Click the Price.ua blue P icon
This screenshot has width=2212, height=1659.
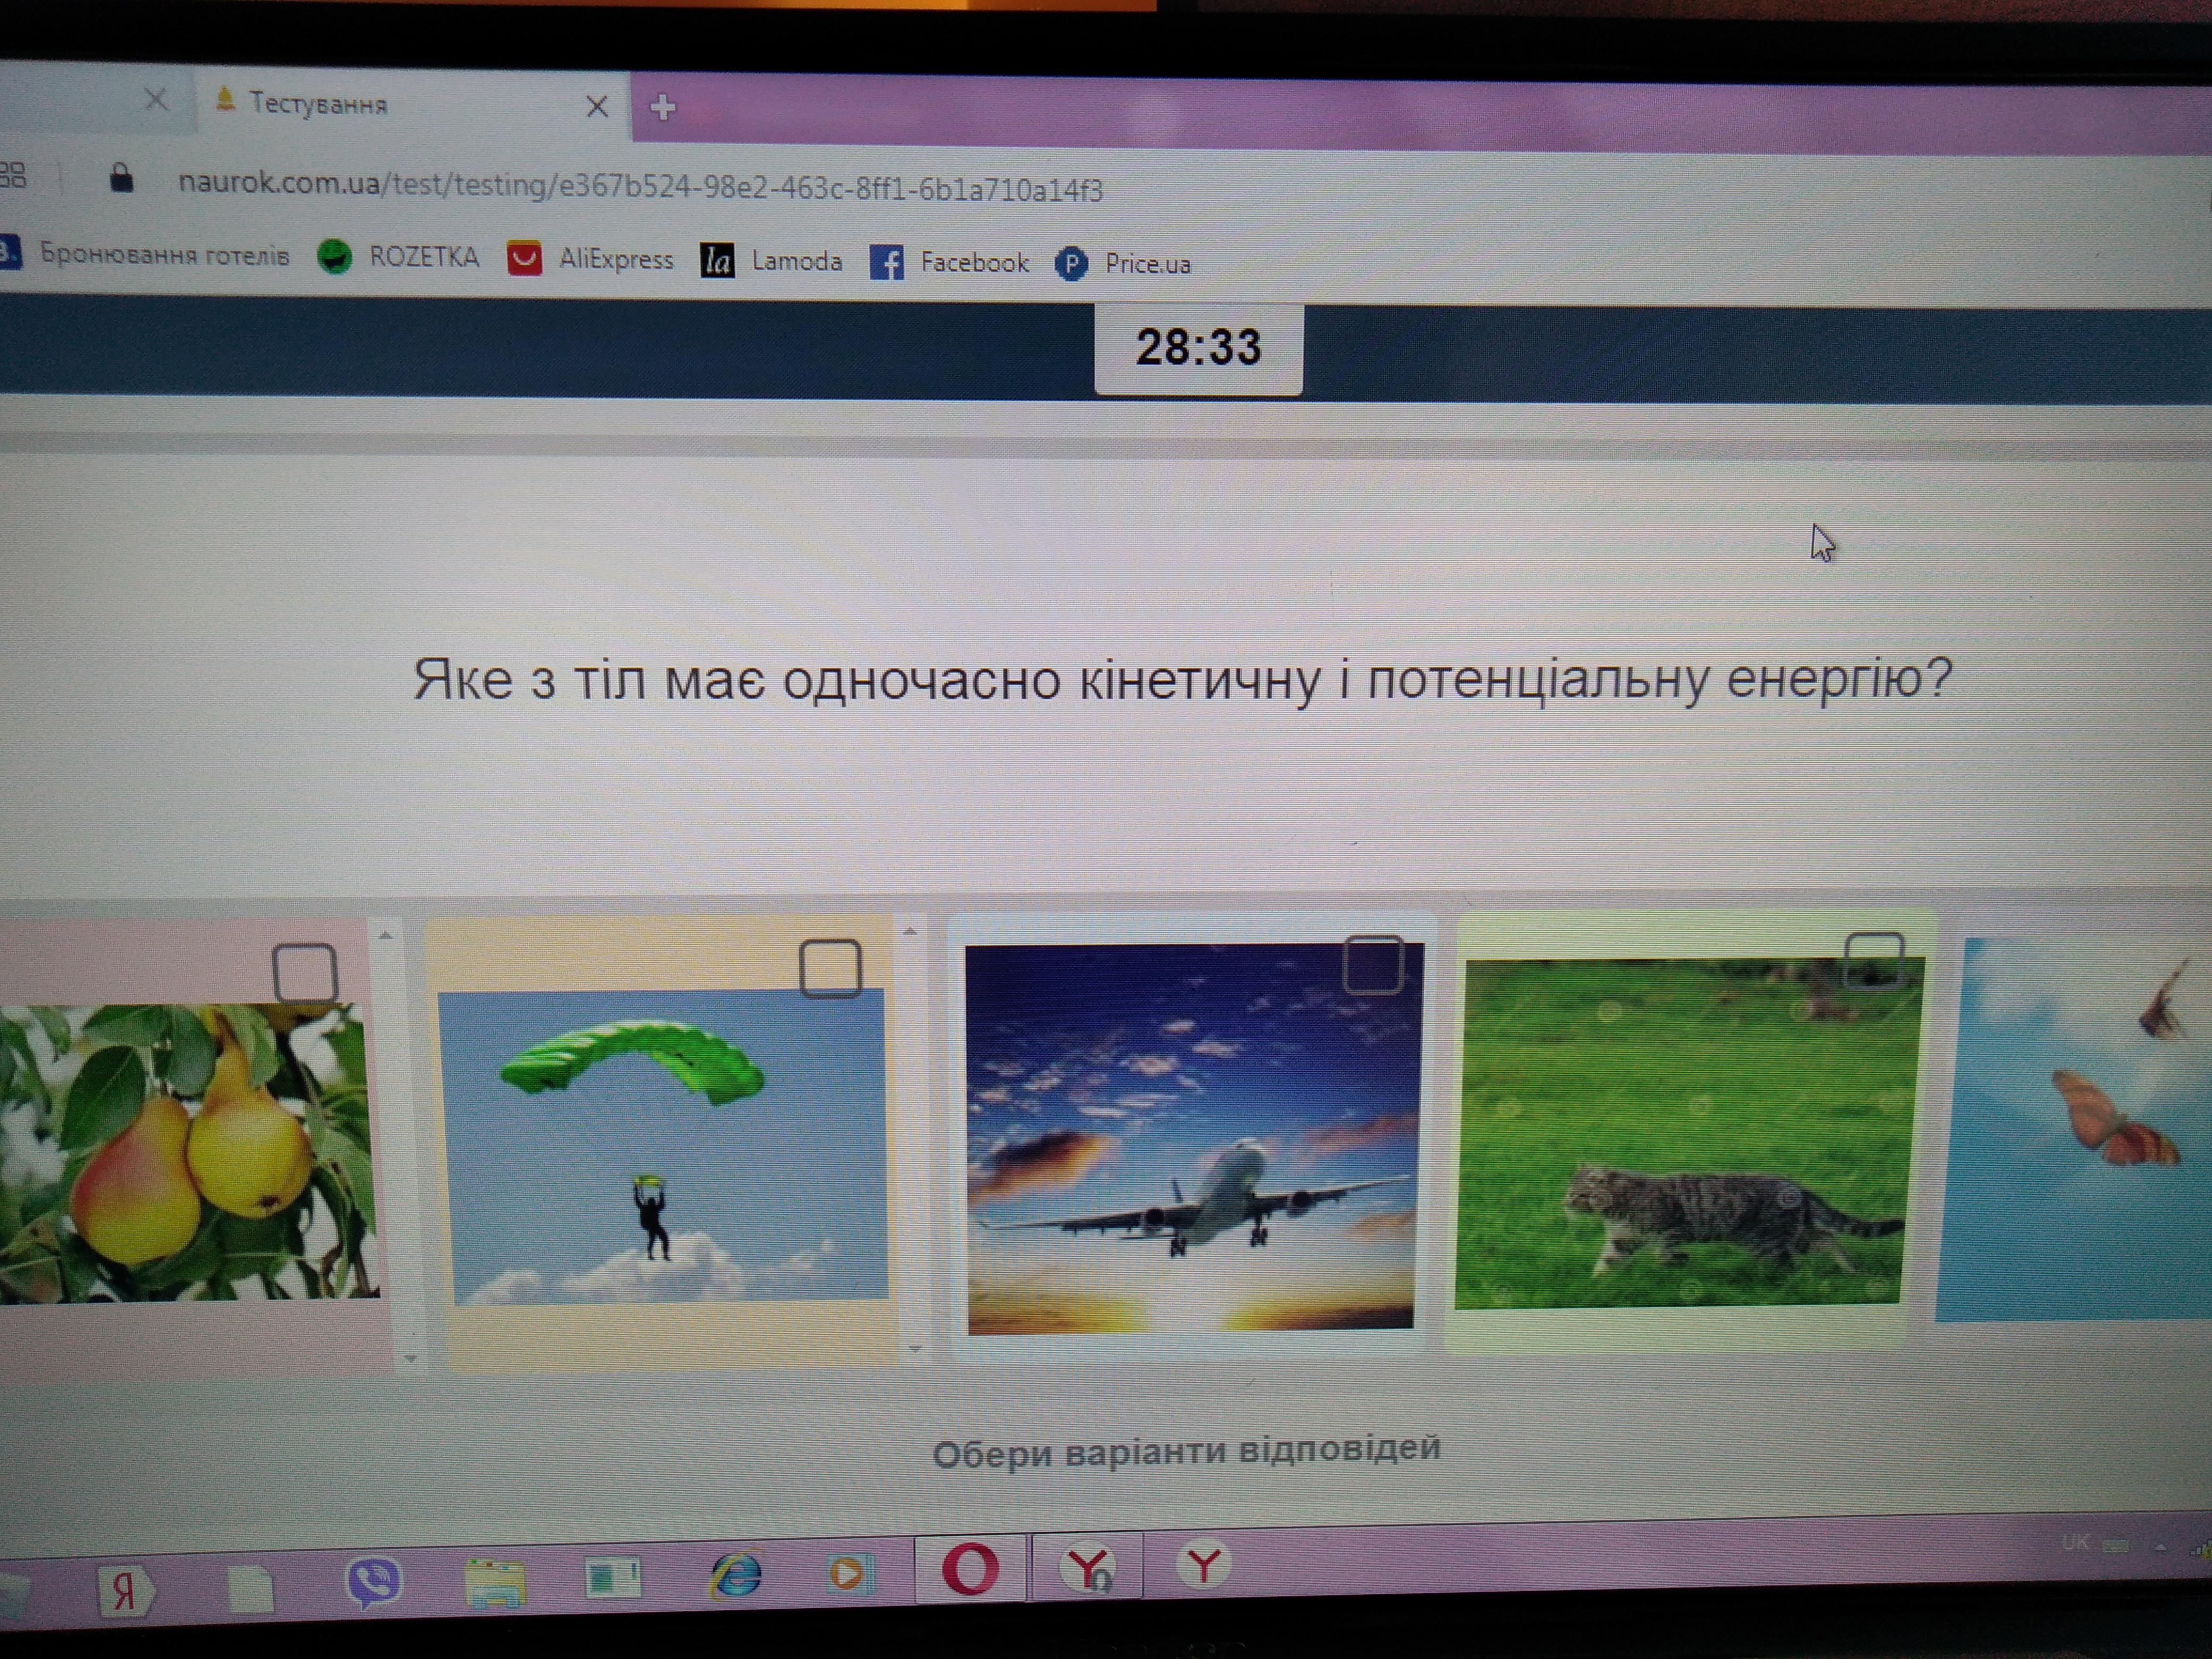point(1071,264)
